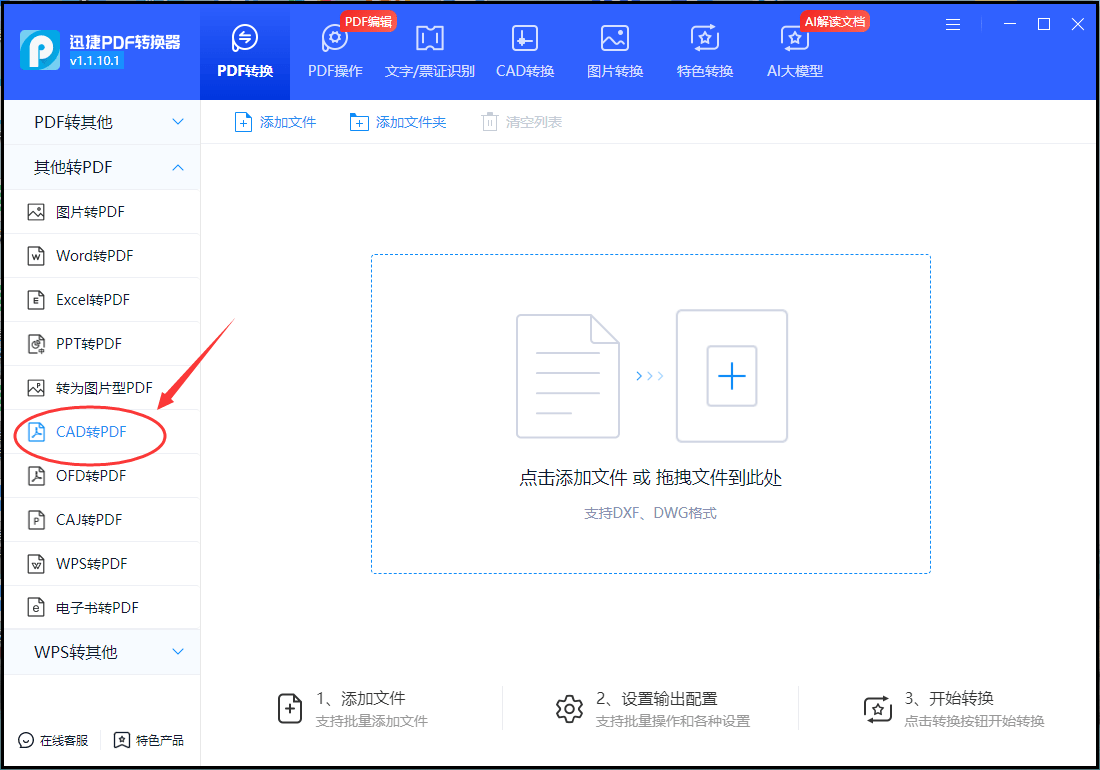Open the 图片转换 tab
This screenshot has height=770, width=1100.
point(615,50)
